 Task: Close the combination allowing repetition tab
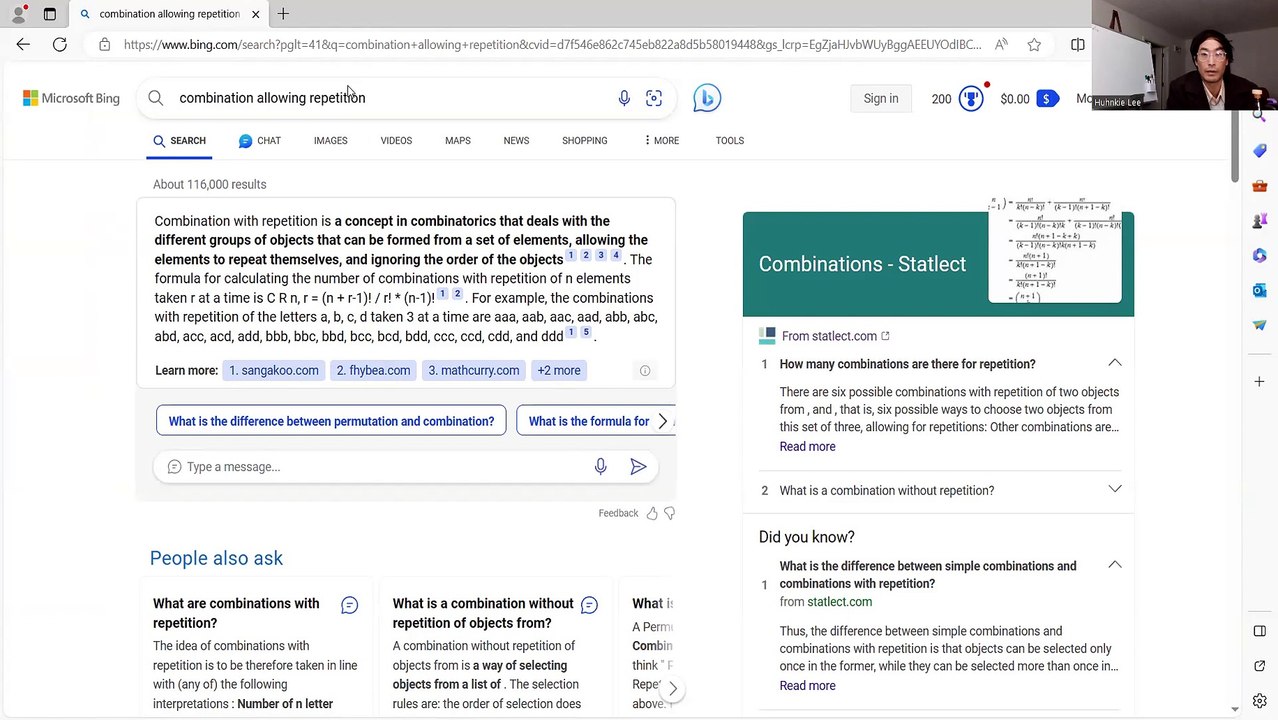(255, 14)
